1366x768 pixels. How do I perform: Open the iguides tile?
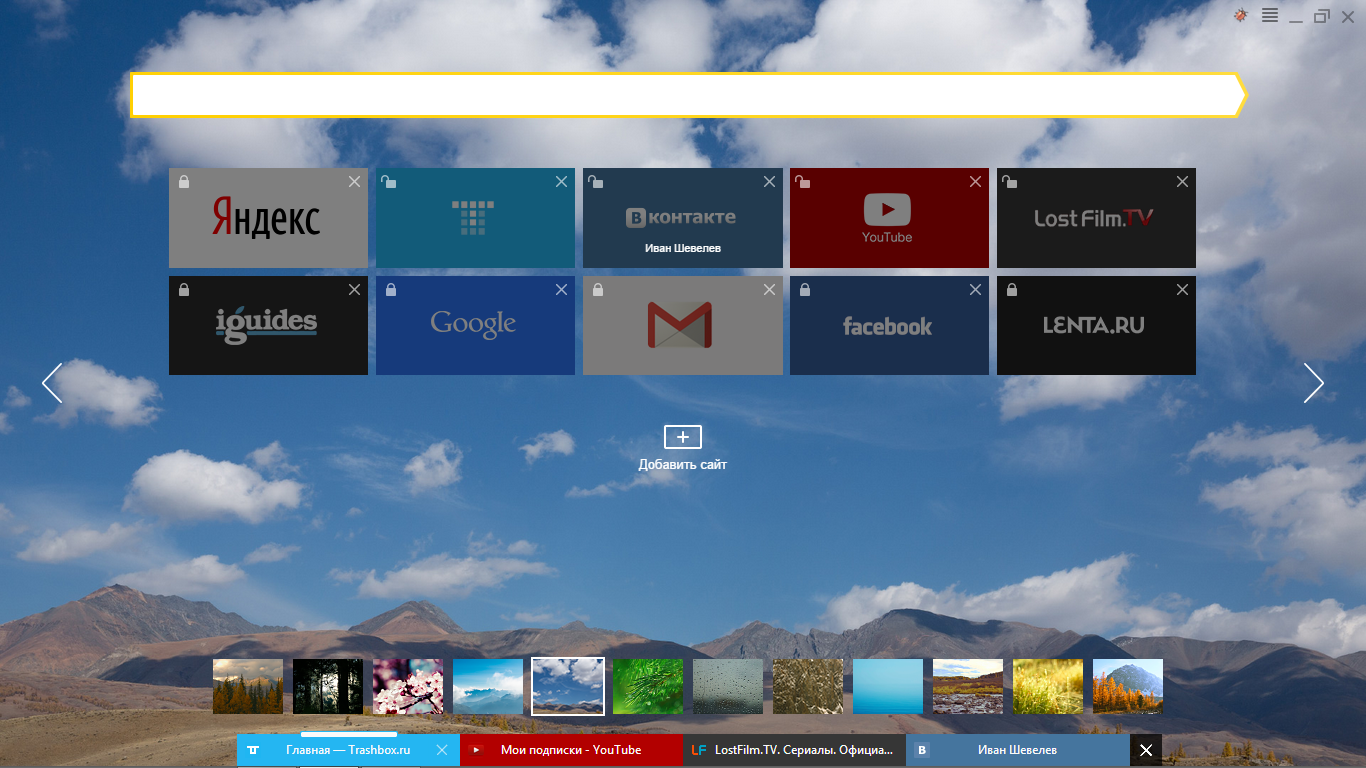point(268,325)
